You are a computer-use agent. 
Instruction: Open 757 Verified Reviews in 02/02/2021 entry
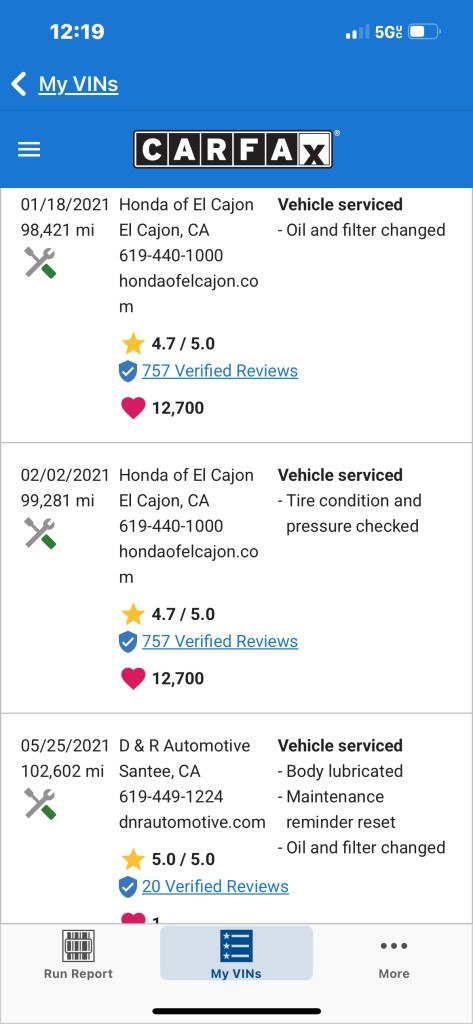tap(220, 641)
